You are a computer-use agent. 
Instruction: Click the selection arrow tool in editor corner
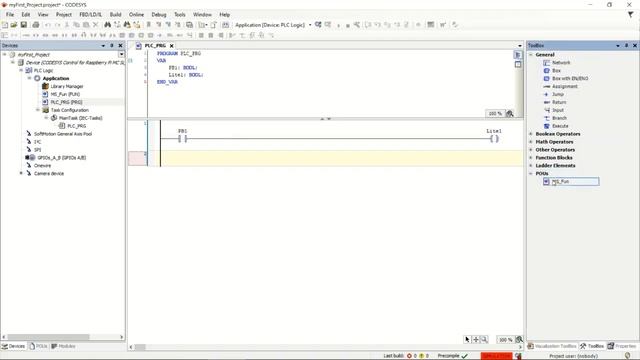[x=467, y=339]
